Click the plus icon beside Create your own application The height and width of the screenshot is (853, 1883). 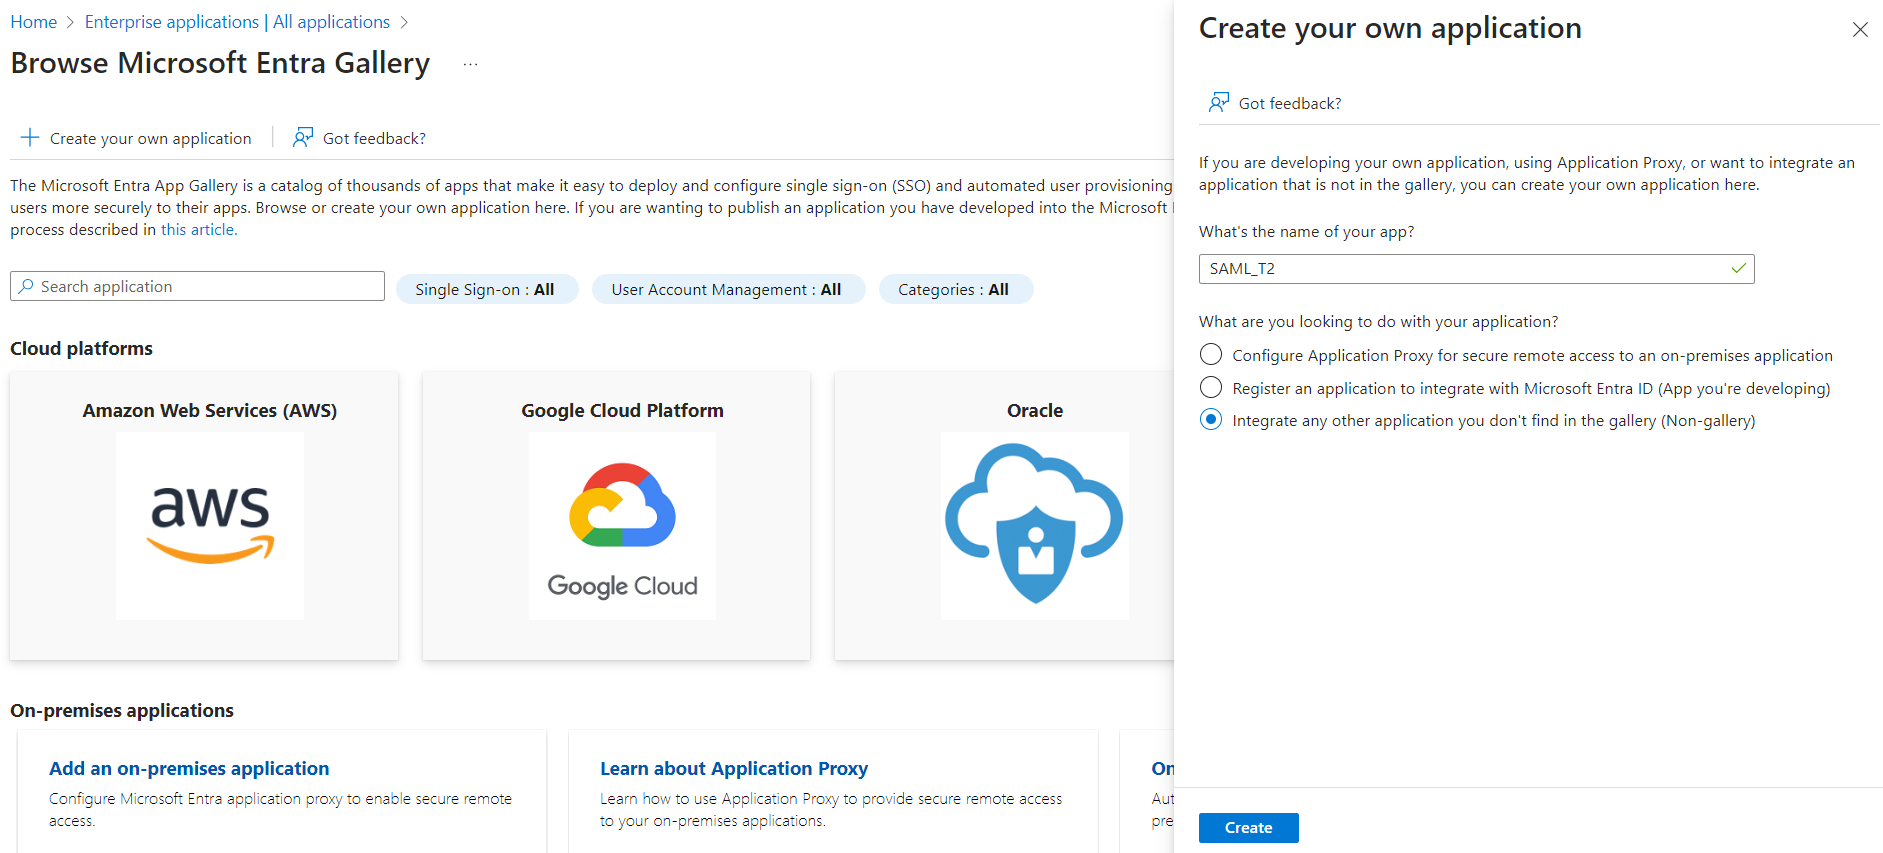coord(30,137)
